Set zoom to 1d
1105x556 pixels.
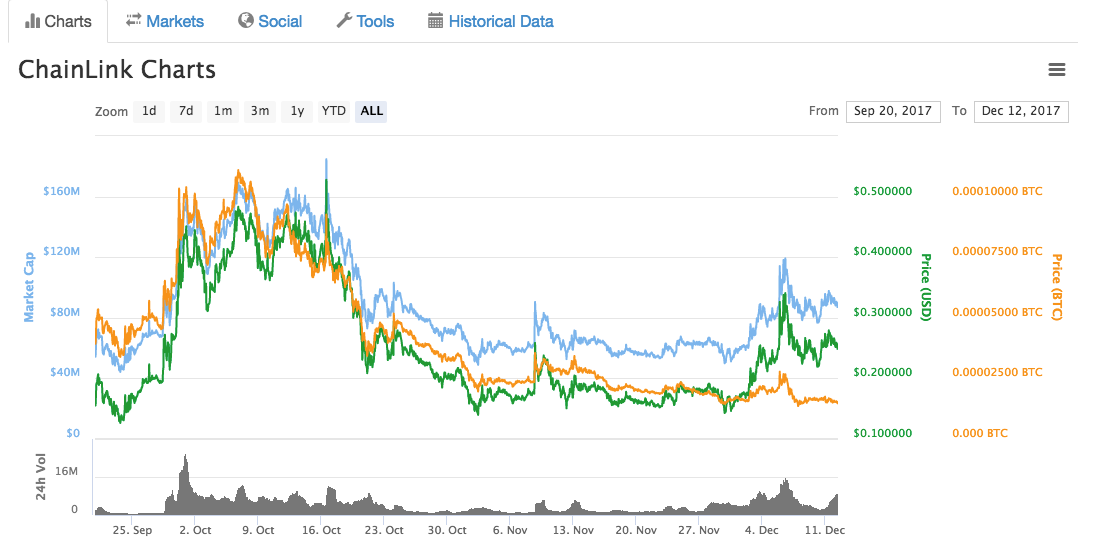click(149, 111)
